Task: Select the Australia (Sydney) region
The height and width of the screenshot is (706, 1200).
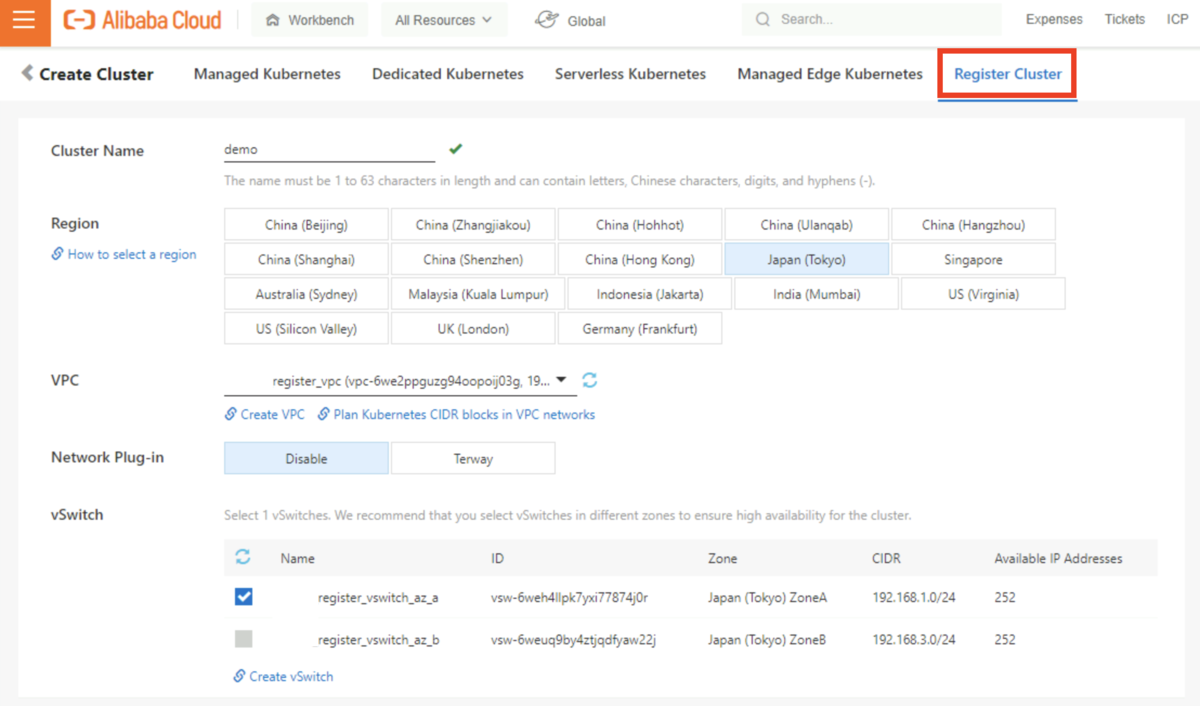Action: [306, 294]
